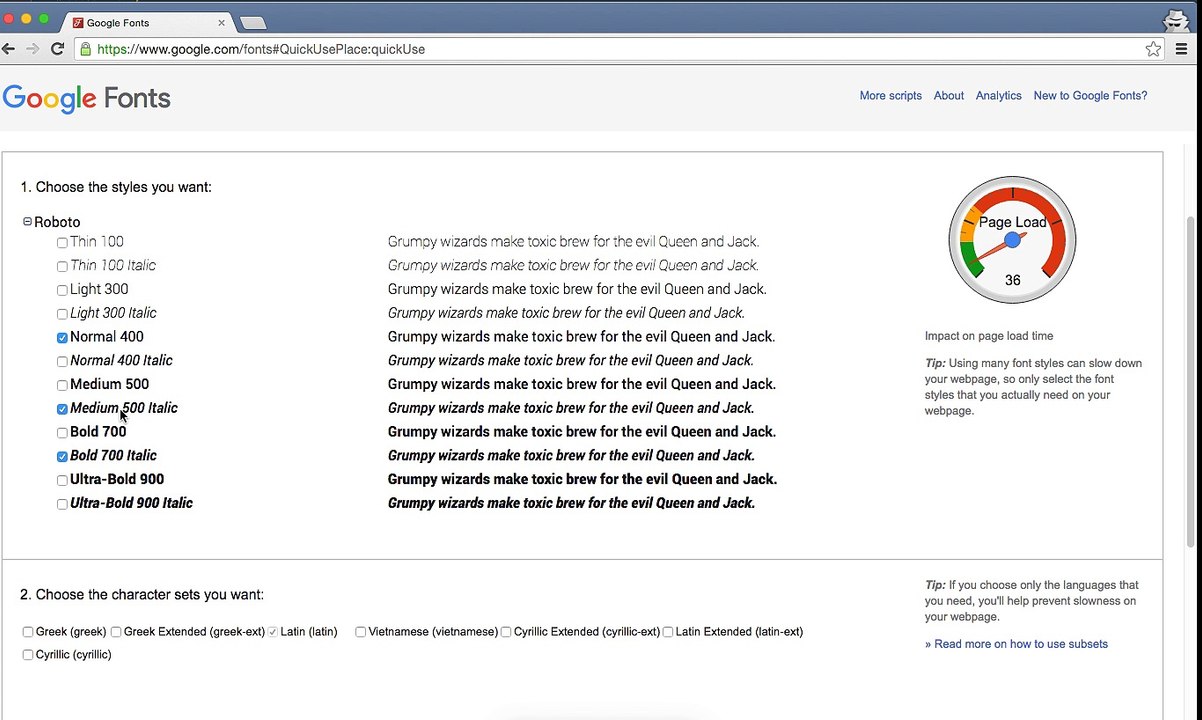Check the Ultra-Bold 900 Italic style

tap(62, 505)
